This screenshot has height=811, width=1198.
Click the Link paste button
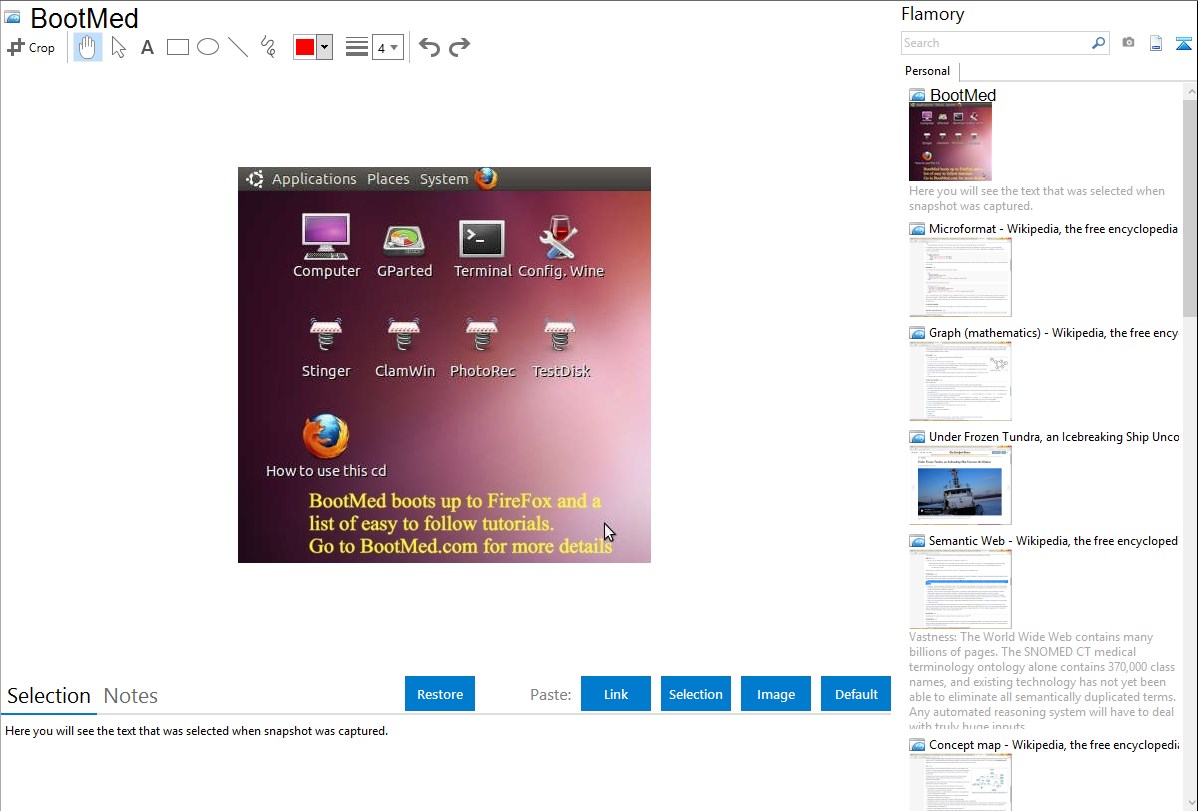(616, 694)
